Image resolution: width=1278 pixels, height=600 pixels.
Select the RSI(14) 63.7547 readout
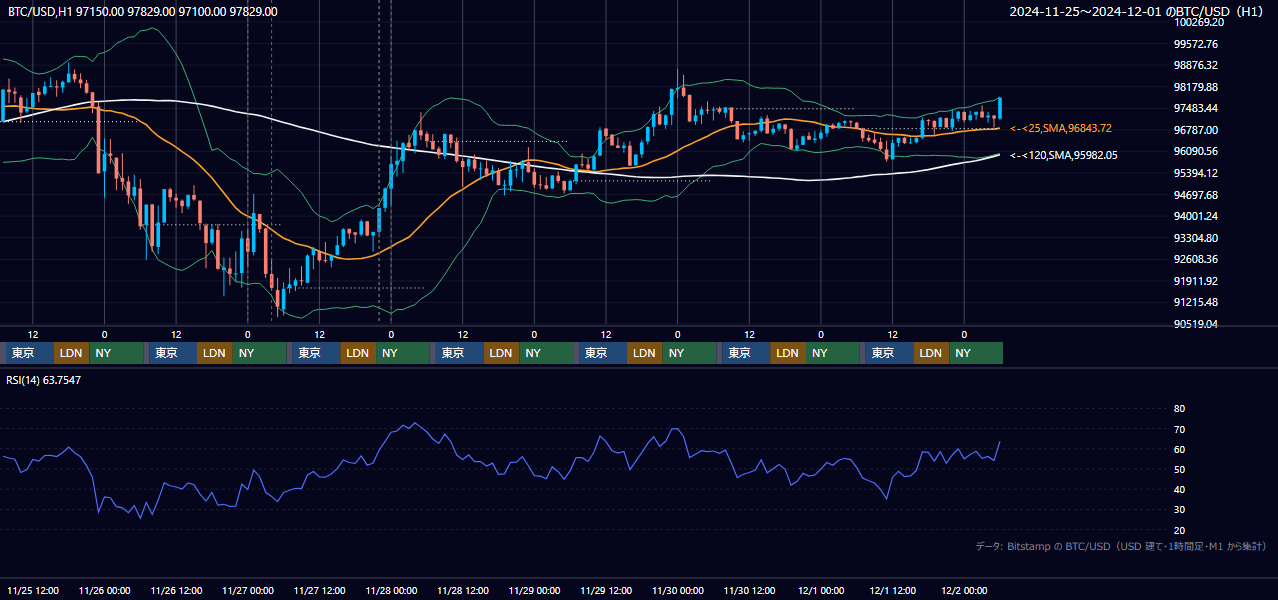44,380
